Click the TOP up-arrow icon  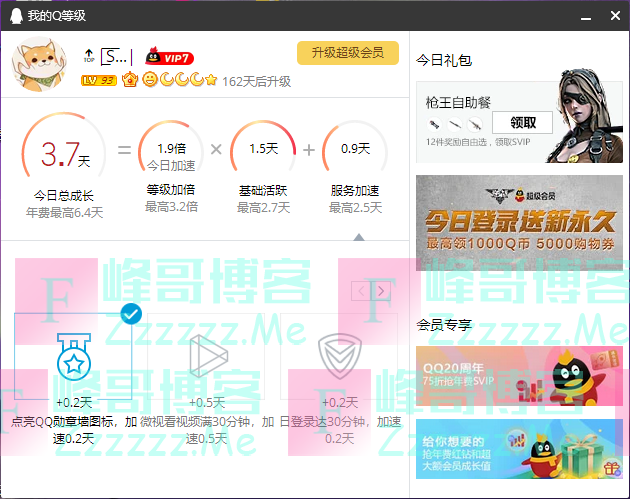89,56
